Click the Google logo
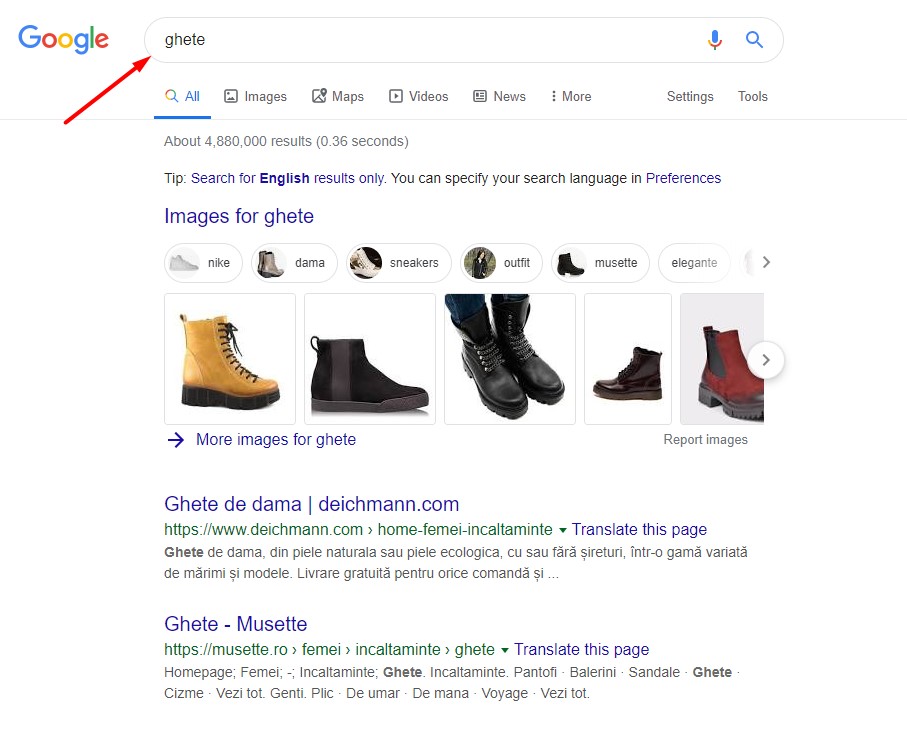 click(x=63, y=39)
